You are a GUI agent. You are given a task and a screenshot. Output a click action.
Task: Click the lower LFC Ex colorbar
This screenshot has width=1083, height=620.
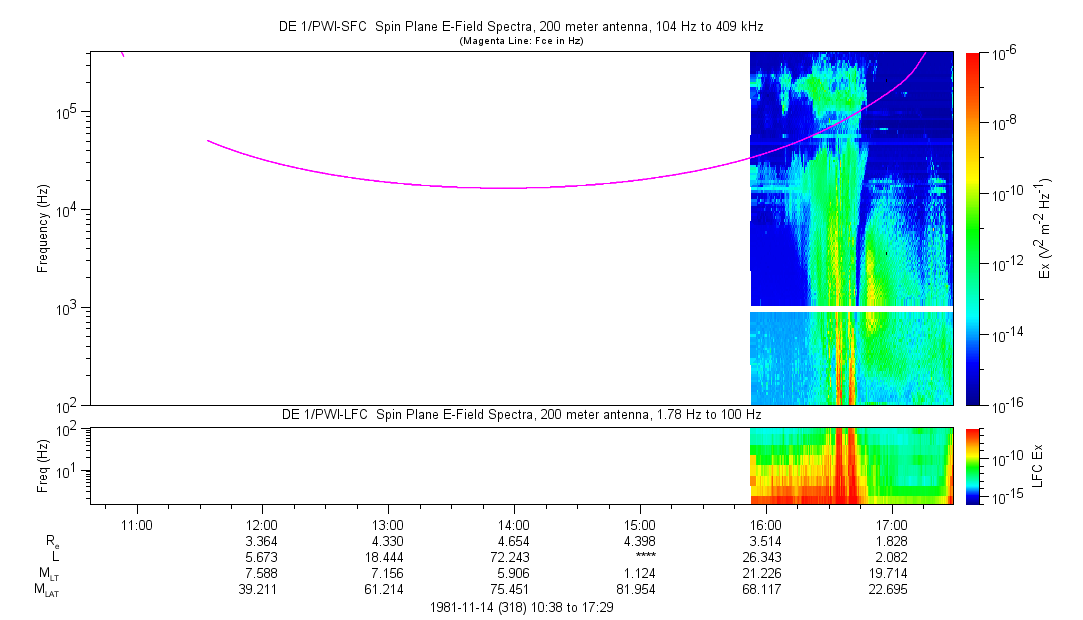(x=972, y=465)
